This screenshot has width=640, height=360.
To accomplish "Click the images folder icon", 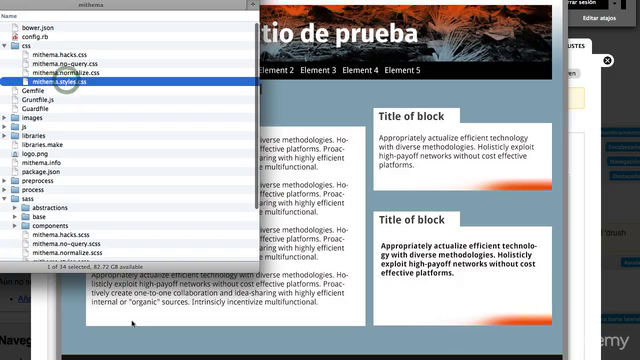I will 15,118.
